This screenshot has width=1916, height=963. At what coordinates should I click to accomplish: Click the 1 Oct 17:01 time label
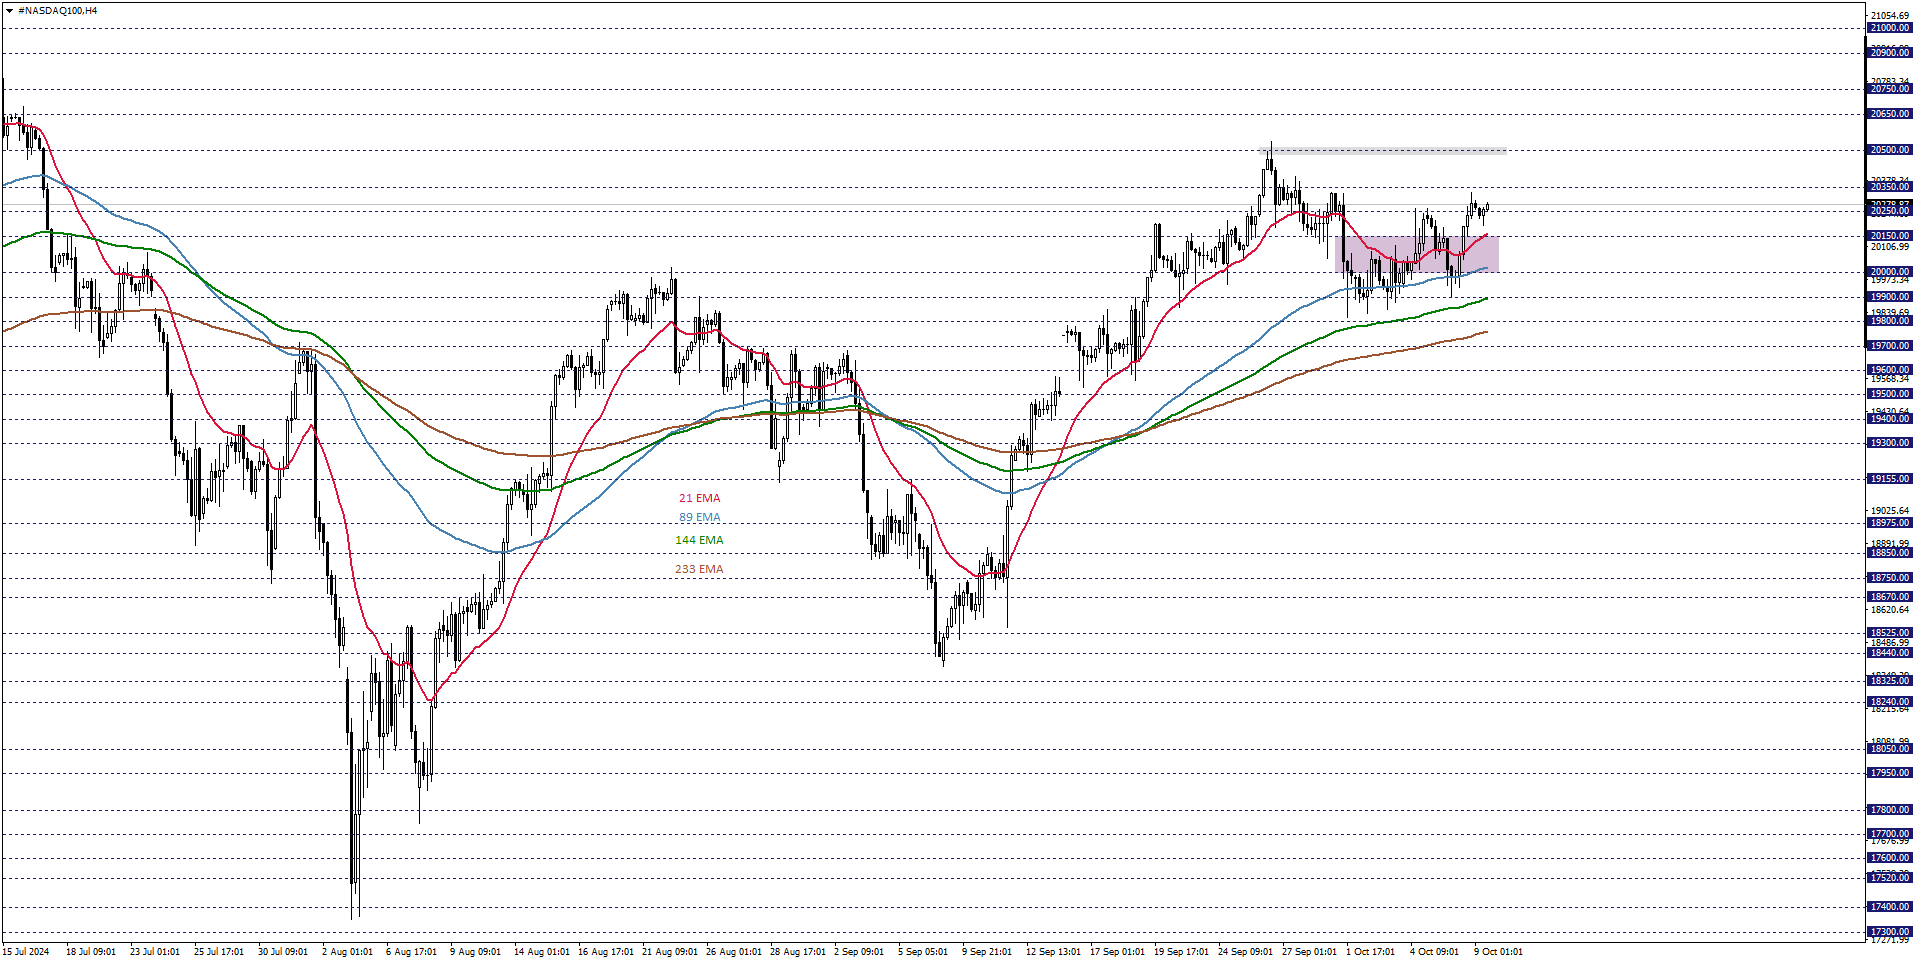pos(1371,952)
